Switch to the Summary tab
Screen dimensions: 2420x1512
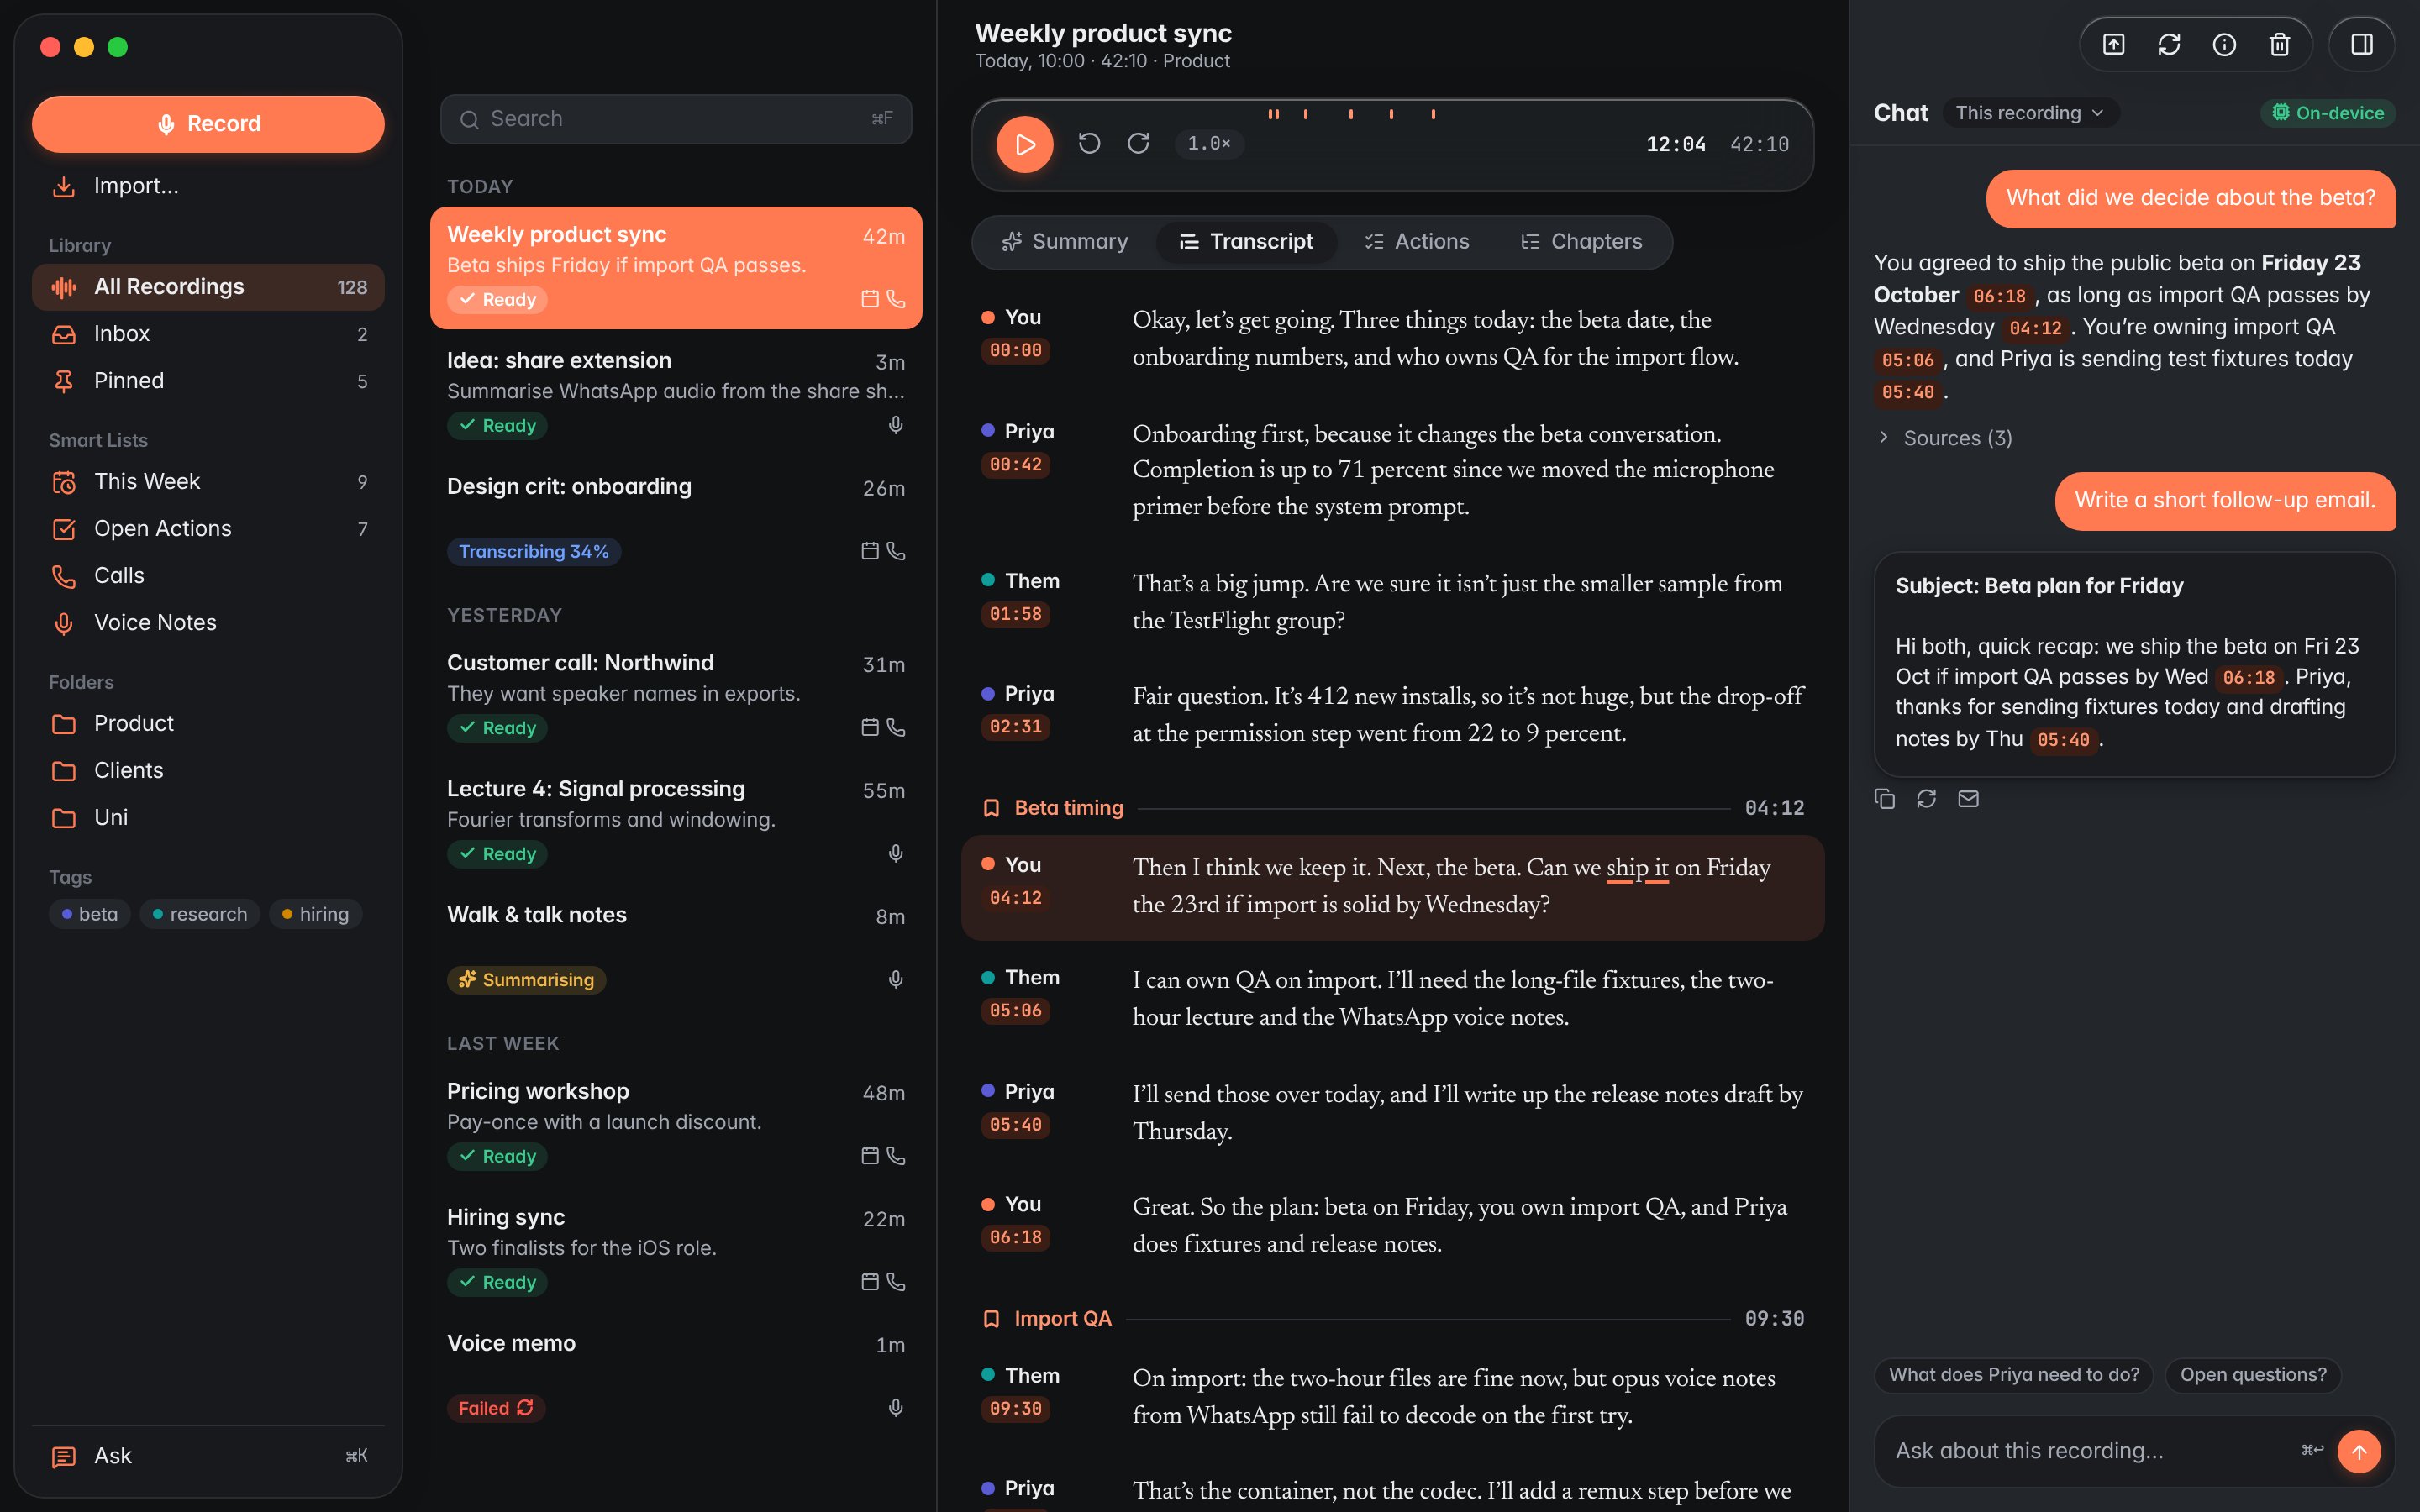click(x=1065, y=242)
